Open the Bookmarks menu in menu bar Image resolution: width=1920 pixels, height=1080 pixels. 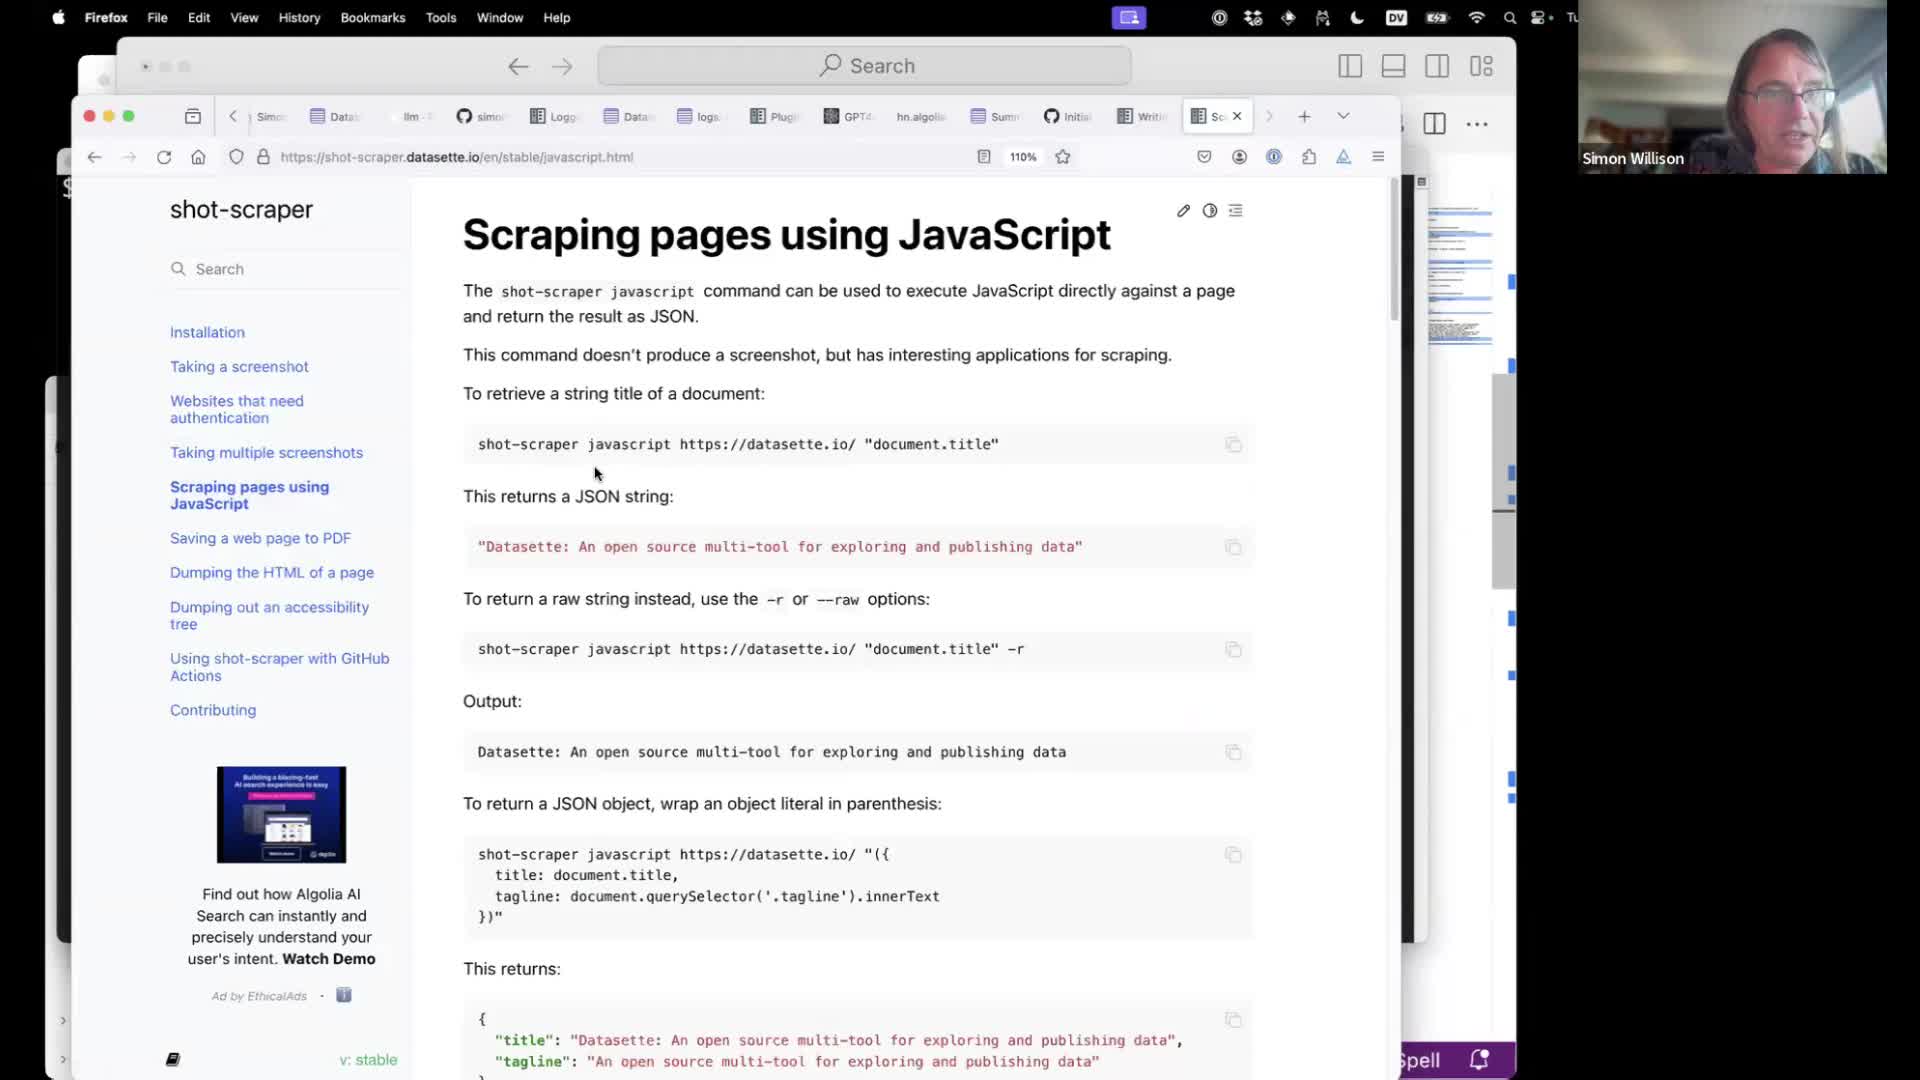click(372, 18)
